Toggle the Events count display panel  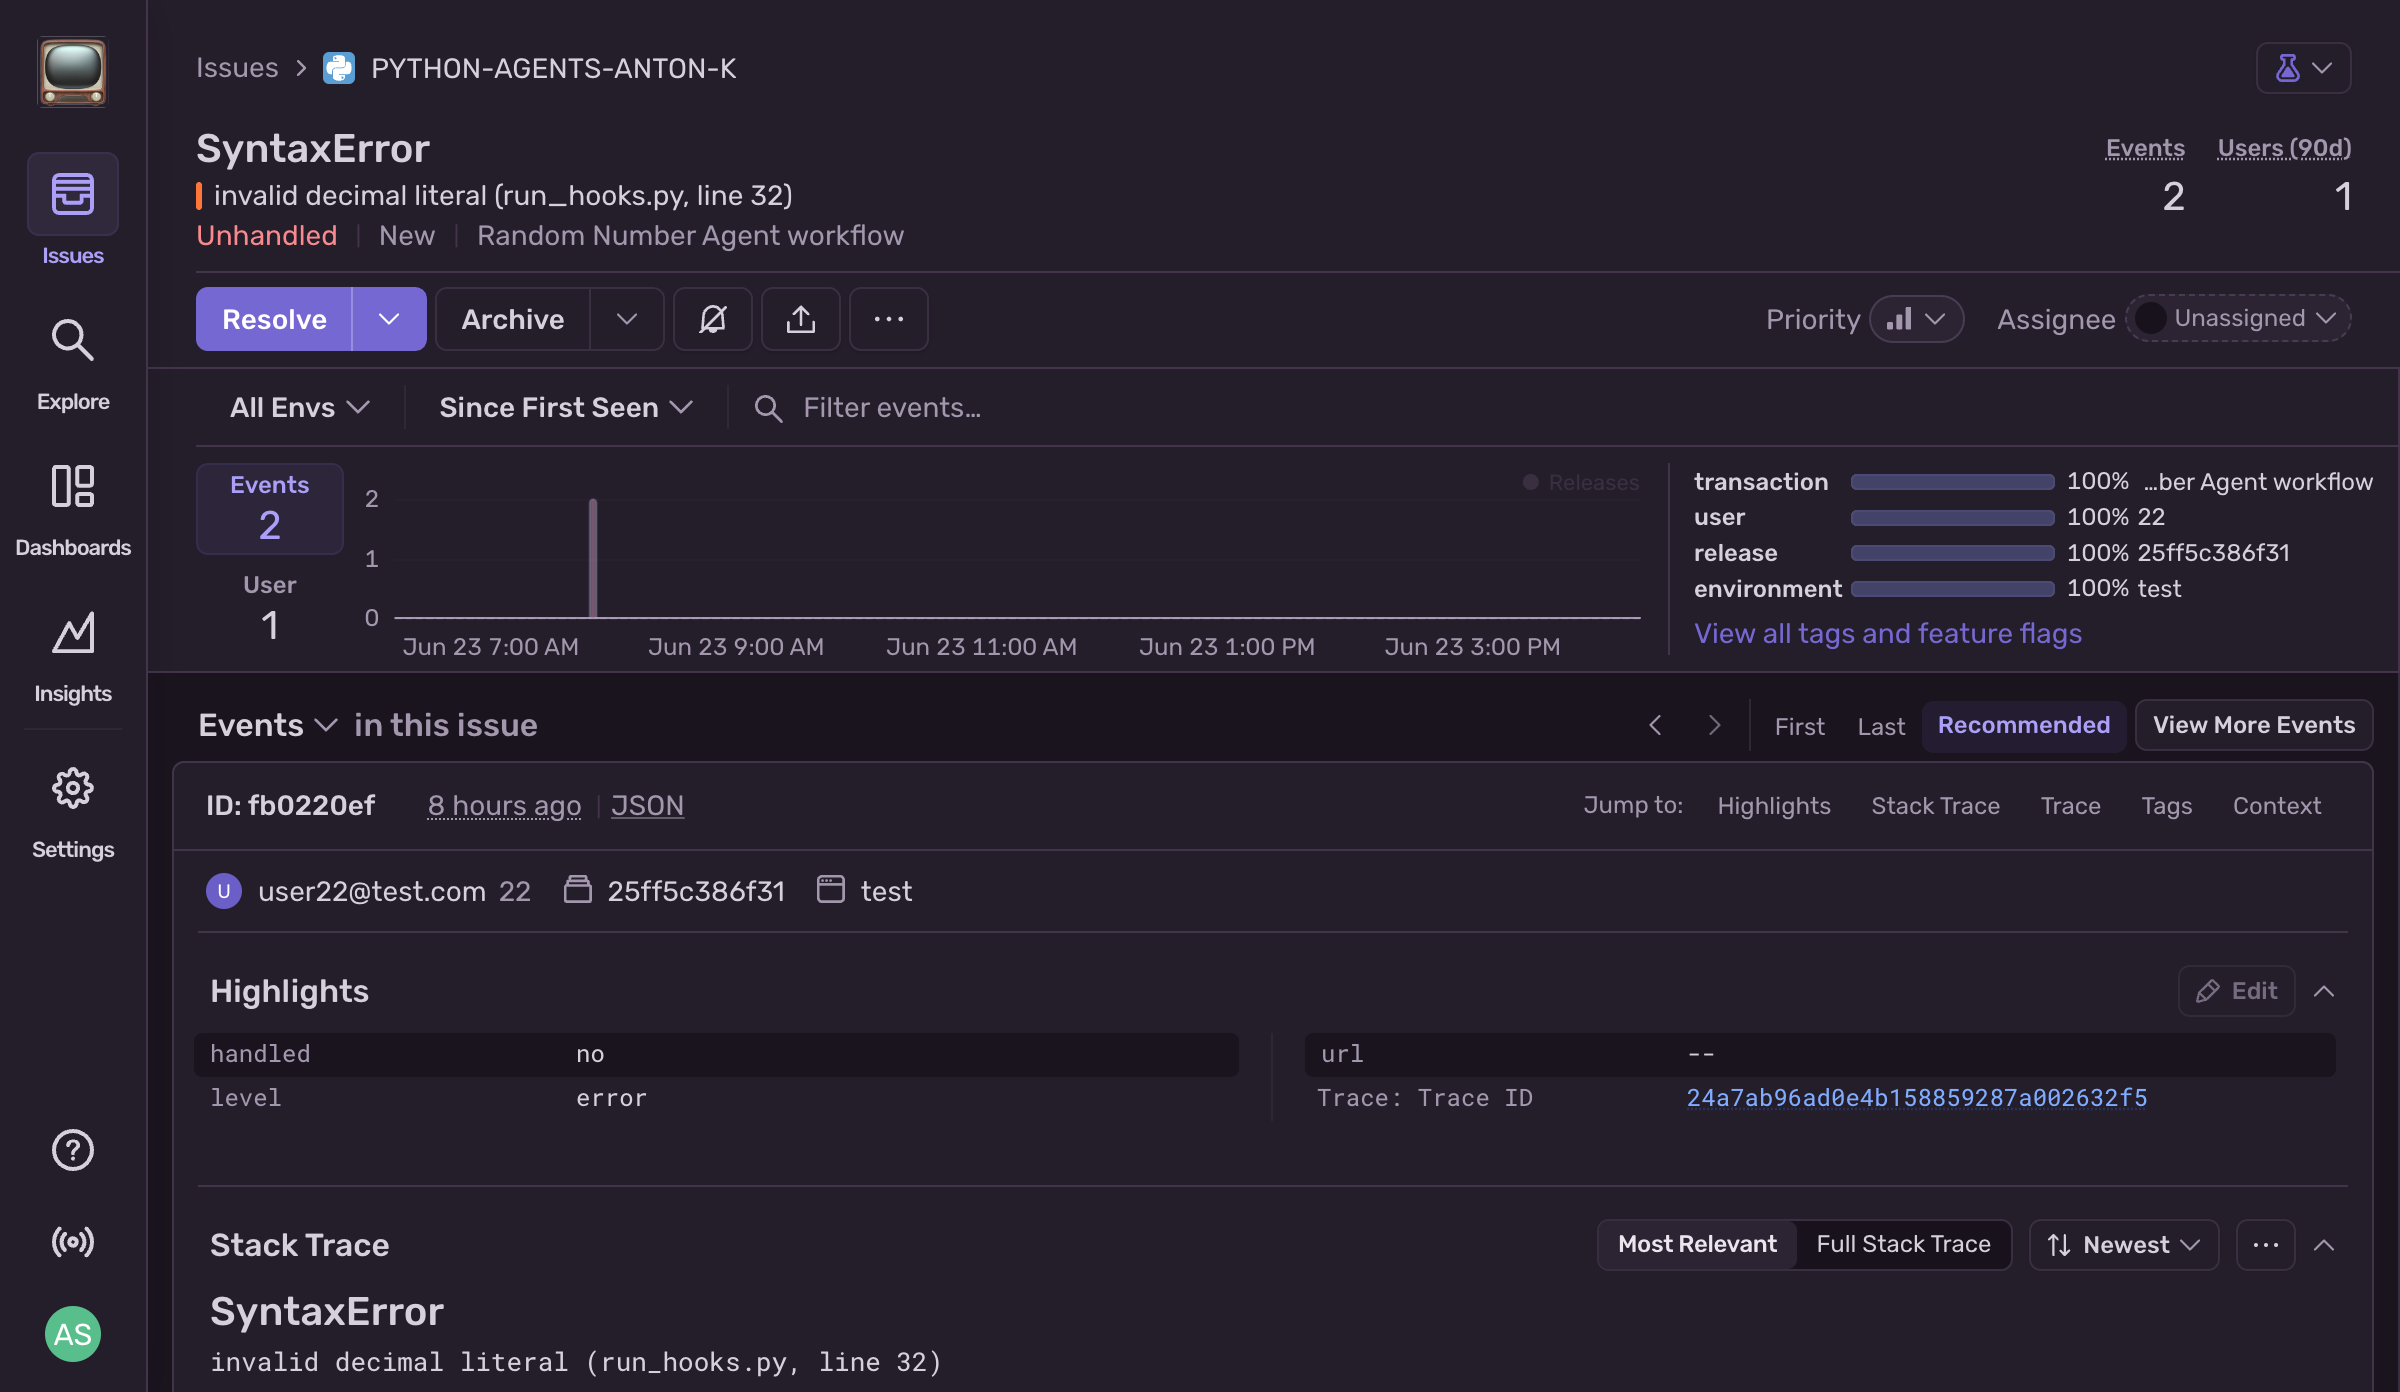tap(269, 508)
